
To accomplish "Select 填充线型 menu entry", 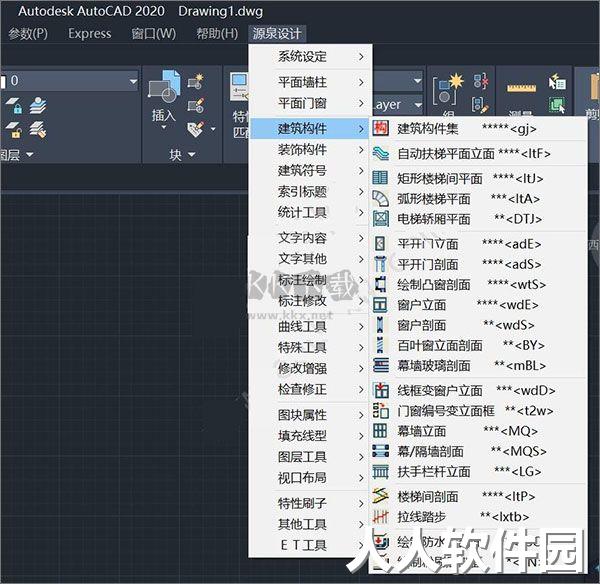I will 309,436.
